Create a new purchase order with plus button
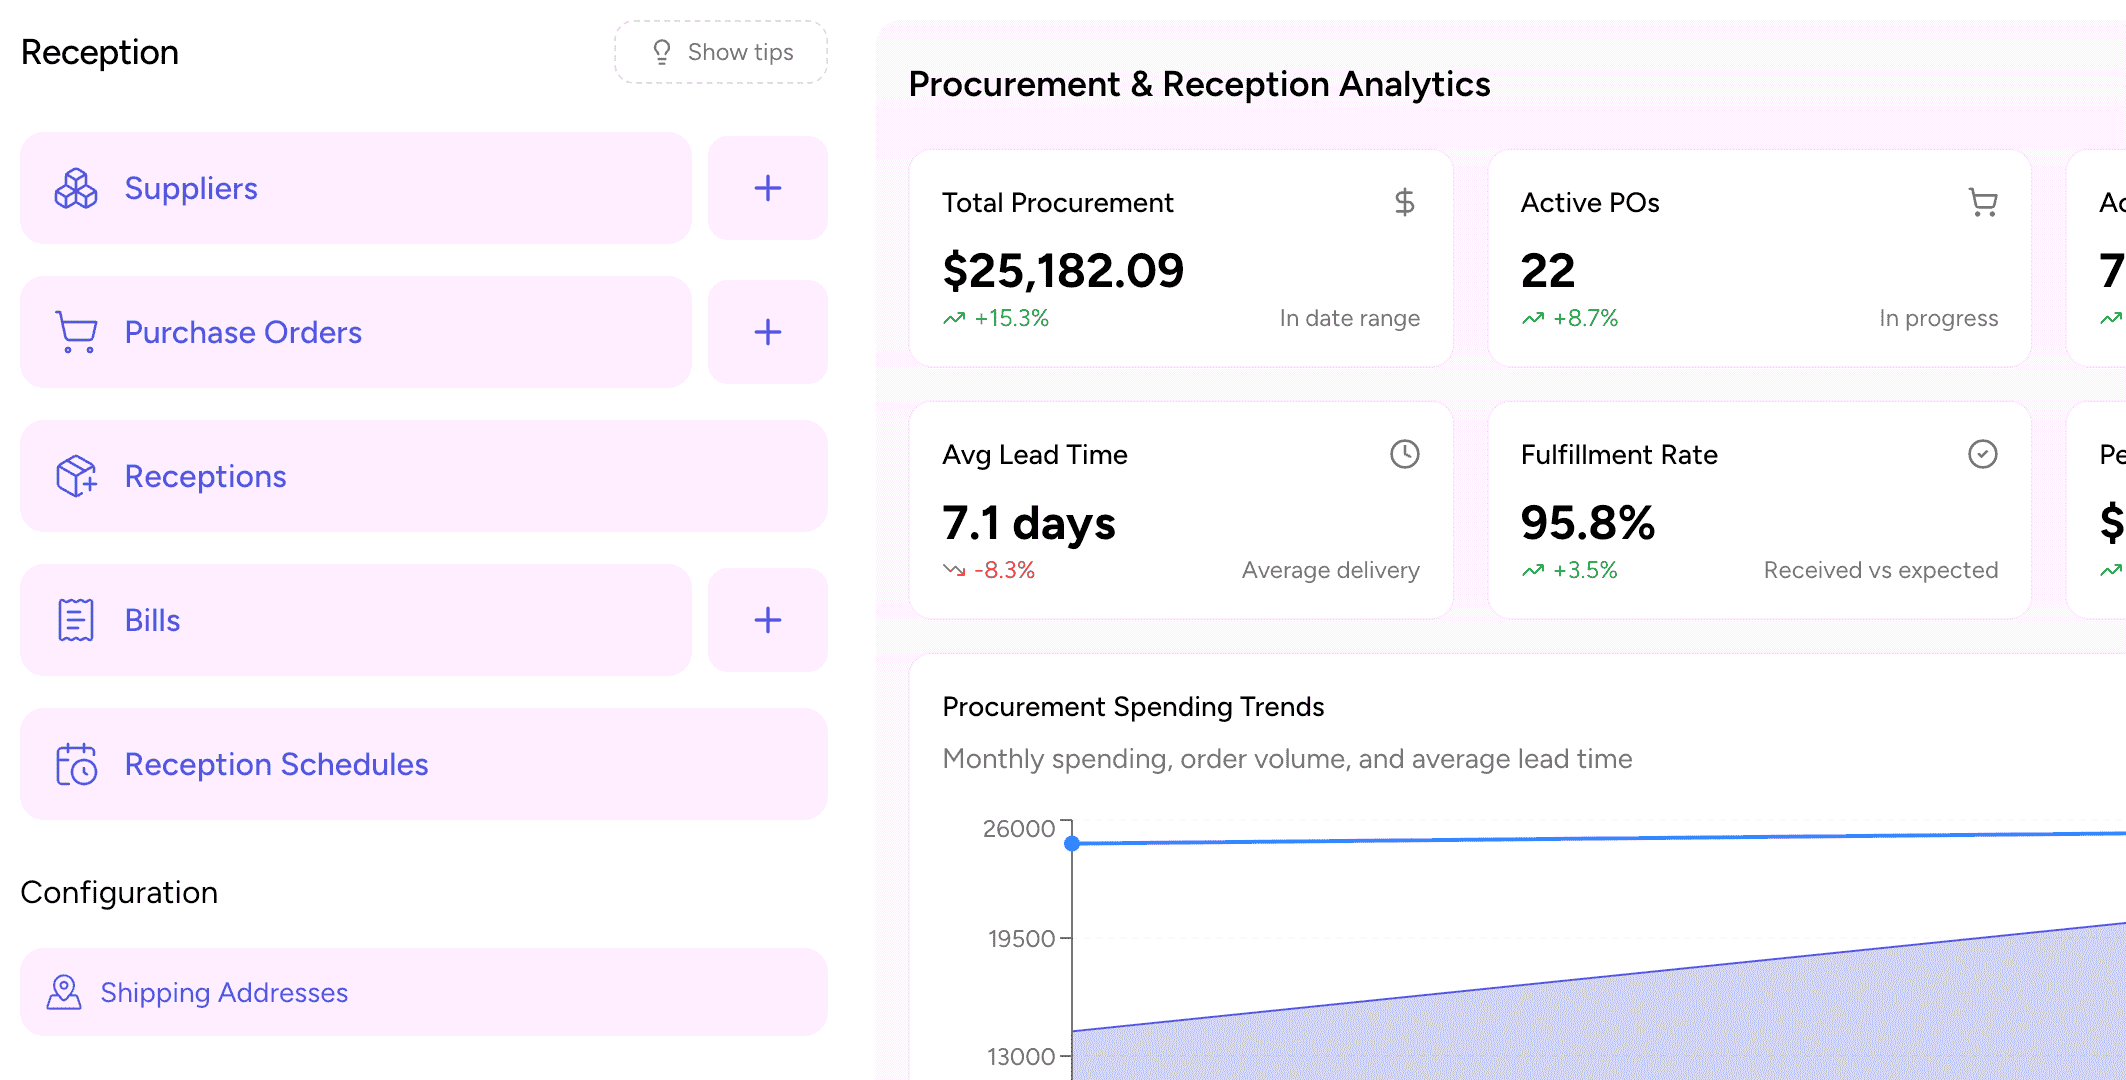Image resolution: width=2126 pixels, height=1080 pixels. [768, 332]
